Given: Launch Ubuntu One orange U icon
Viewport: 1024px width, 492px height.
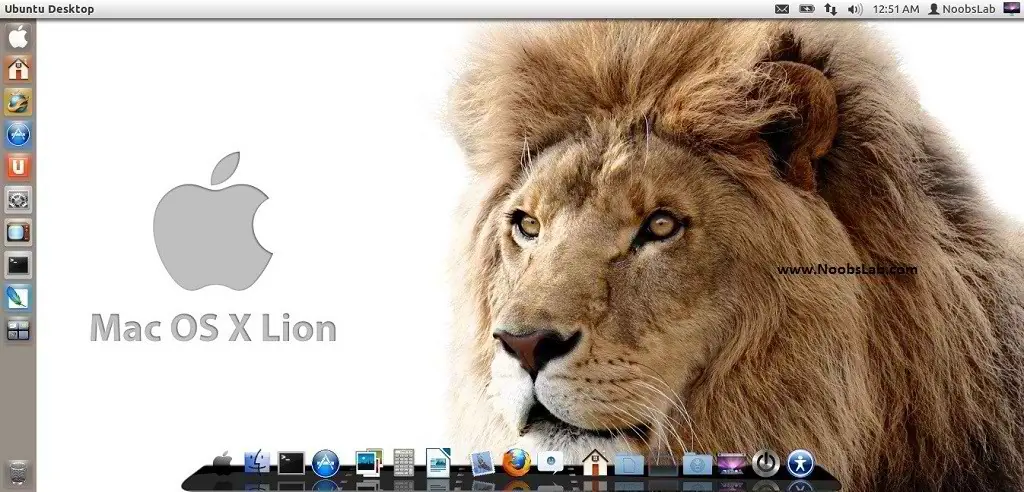Looking at the screenshot, I should pyautogui.click(x=18, y=167).
